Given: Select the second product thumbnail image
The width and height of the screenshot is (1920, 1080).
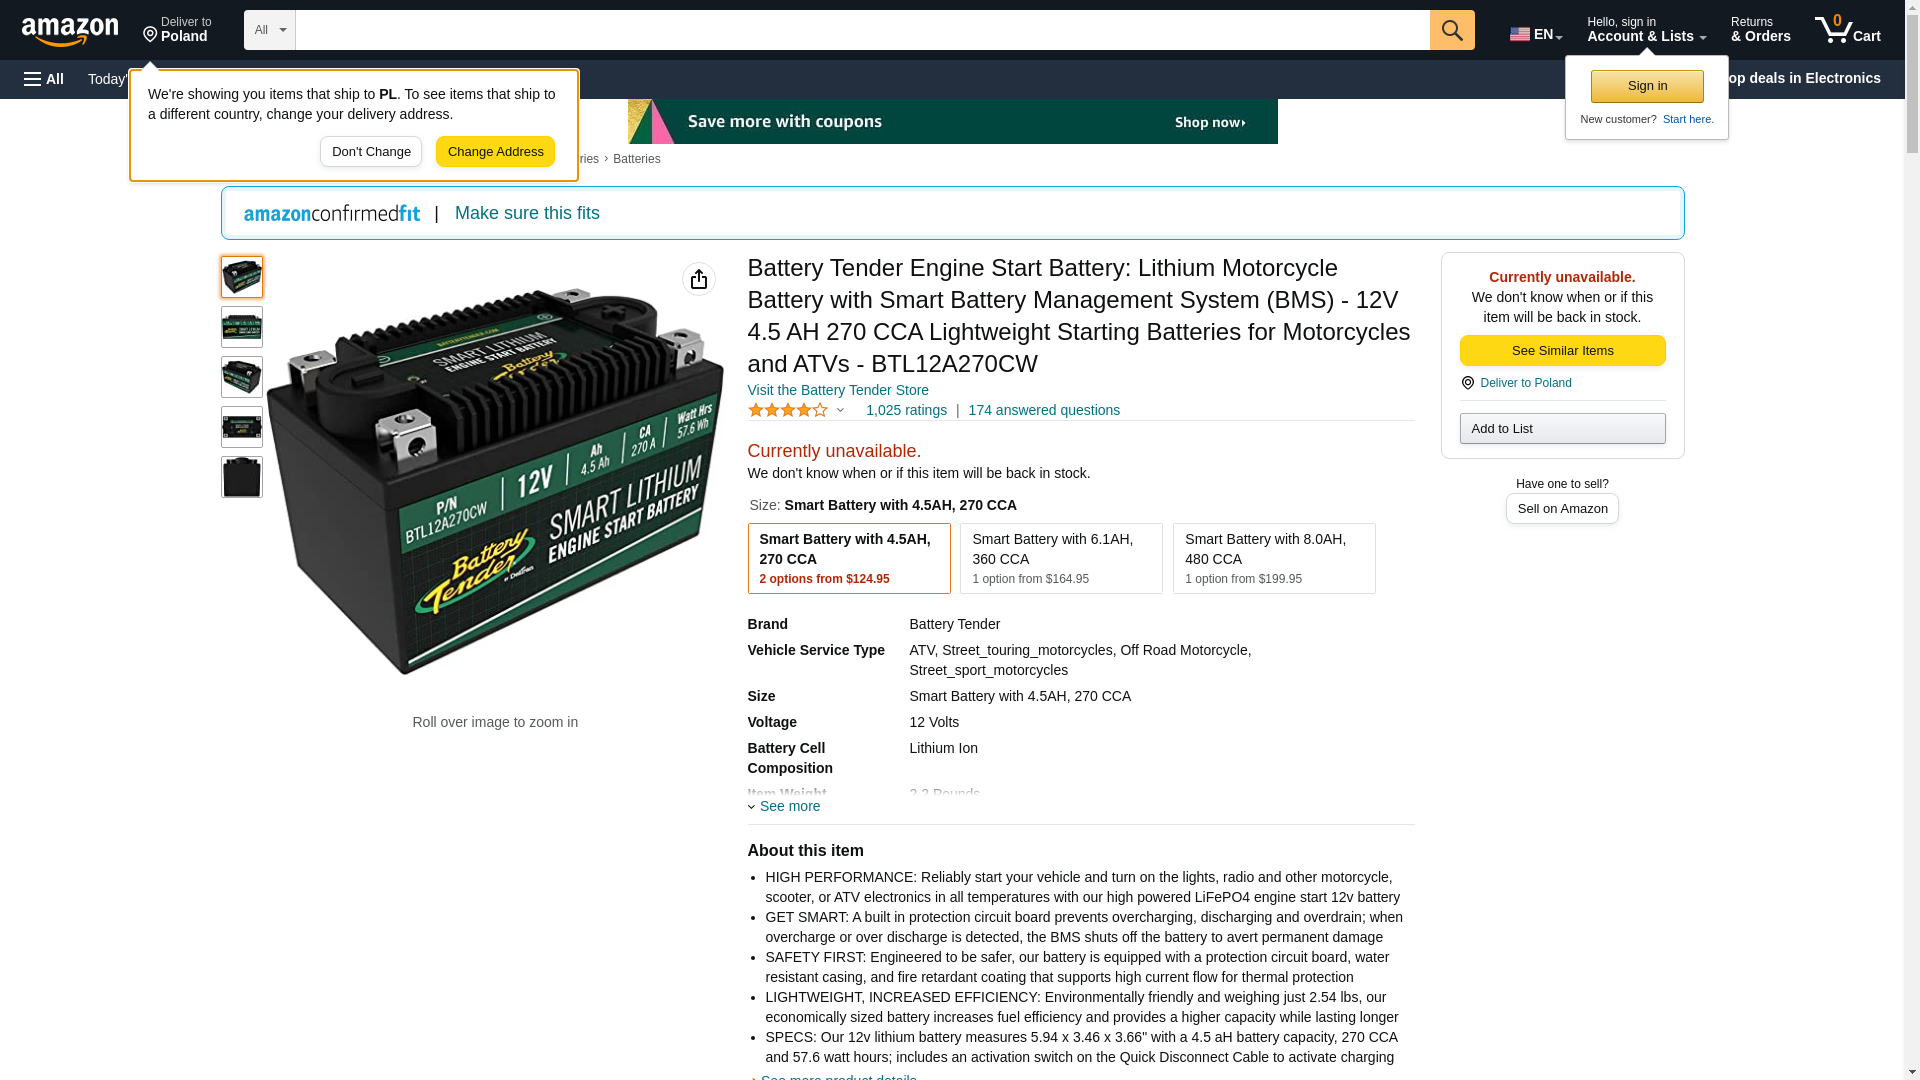Looking at the screenshot, I should [x=241, y=327].
